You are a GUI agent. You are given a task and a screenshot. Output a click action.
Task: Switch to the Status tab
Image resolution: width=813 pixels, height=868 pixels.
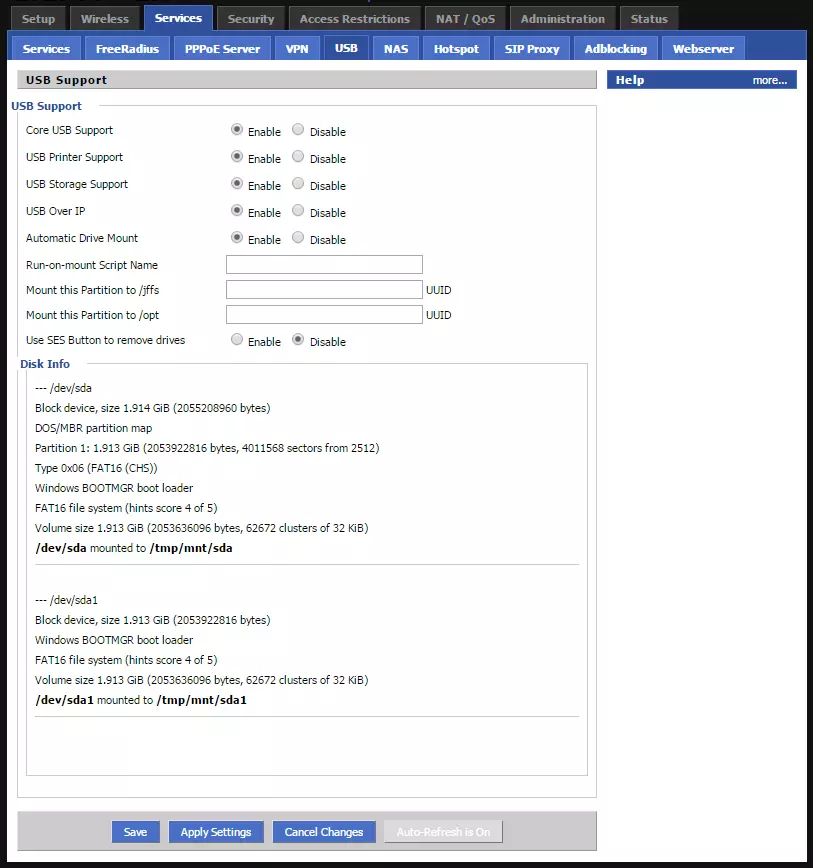(648, 17)
